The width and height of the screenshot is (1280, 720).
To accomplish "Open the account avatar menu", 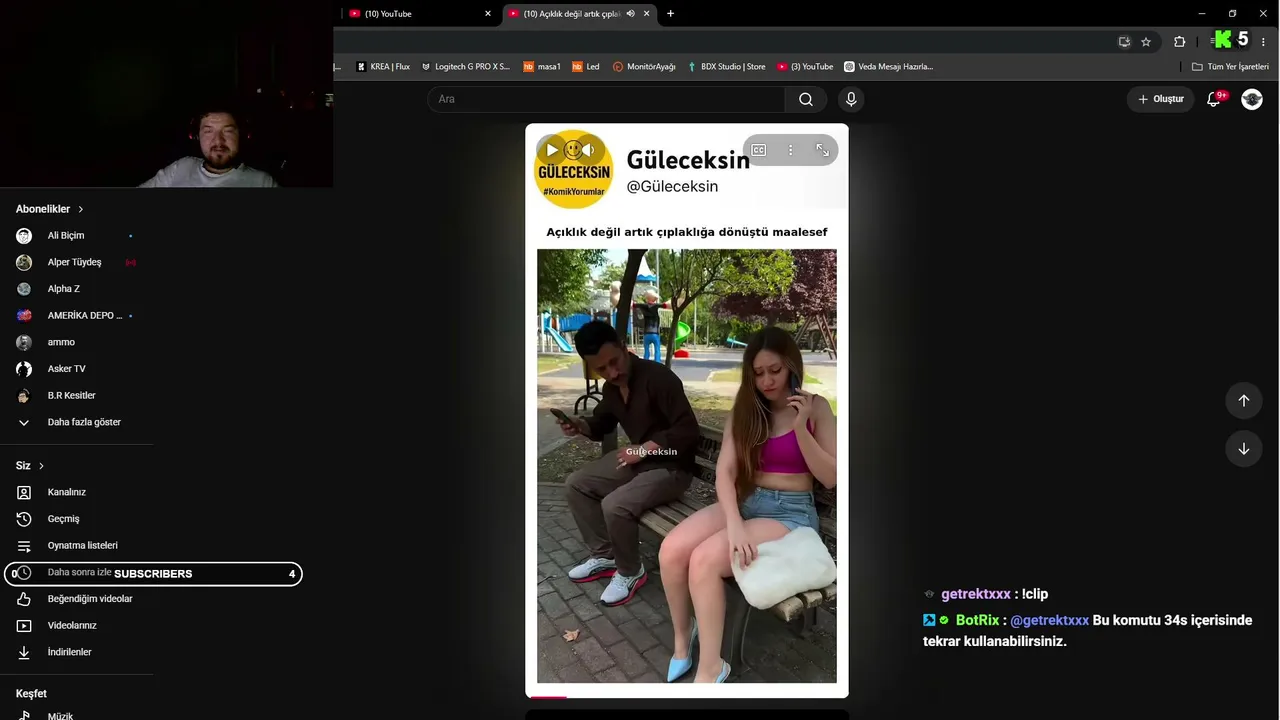I will (x=1252, y=99).
